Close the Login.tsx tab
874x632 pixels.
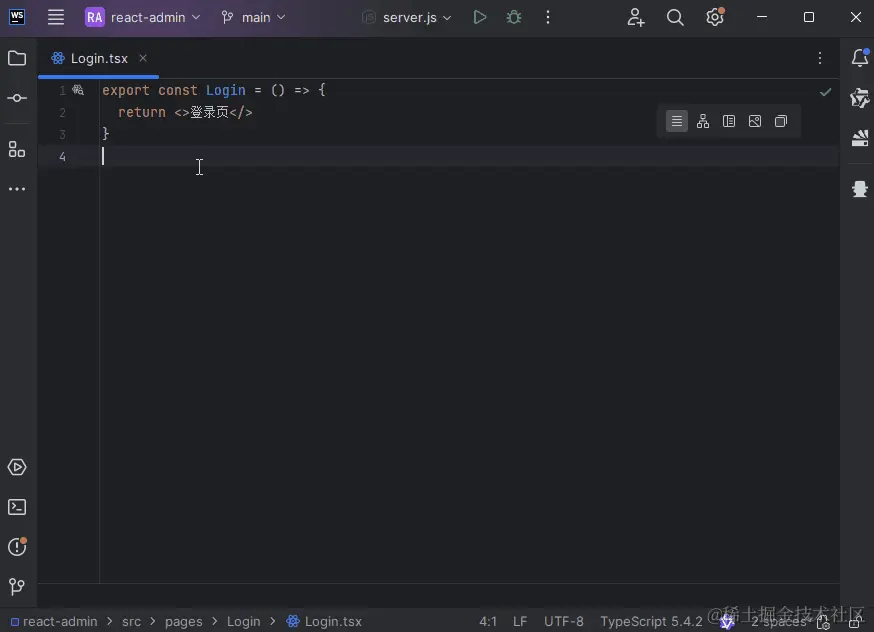point(143,58)
